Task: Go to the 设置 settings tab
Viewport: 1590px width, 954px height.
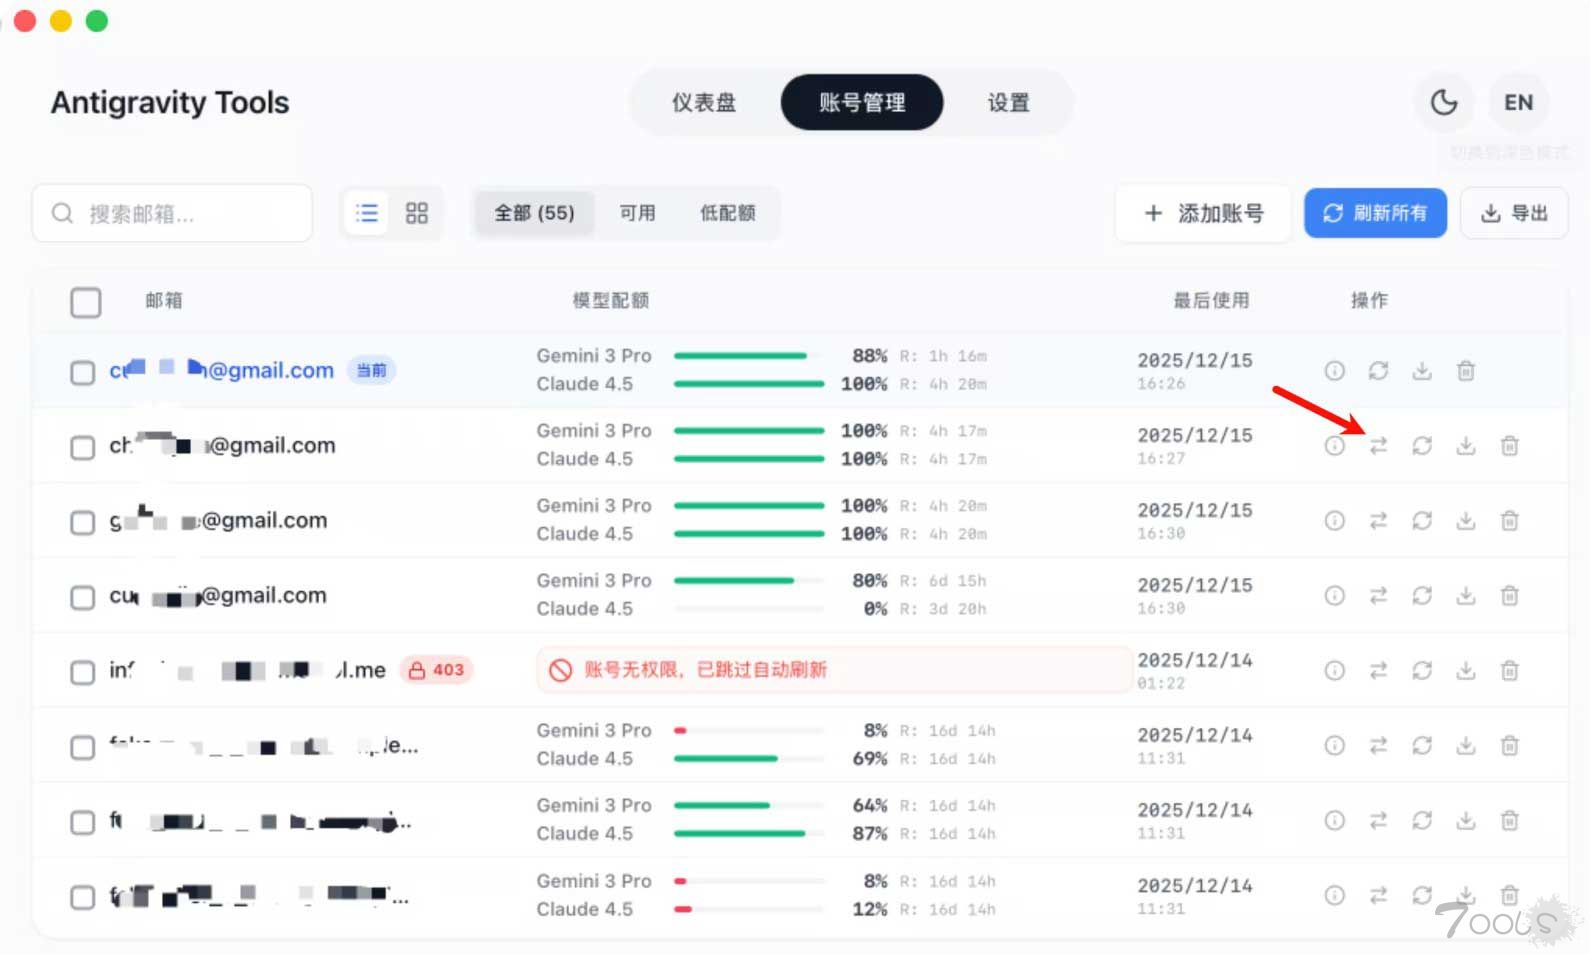Action: (x=1008, y=102)
